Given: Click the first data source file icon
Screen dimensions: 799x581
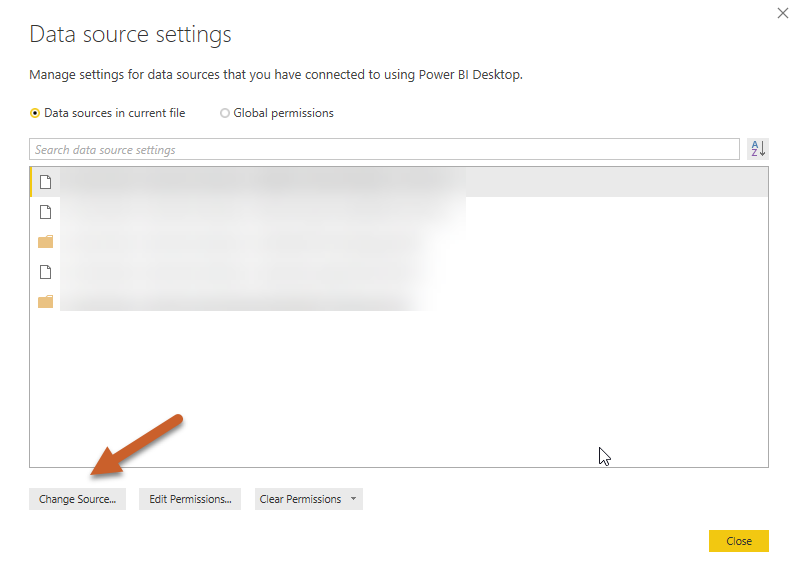Looking at the screenshot, I should point(45,182).
